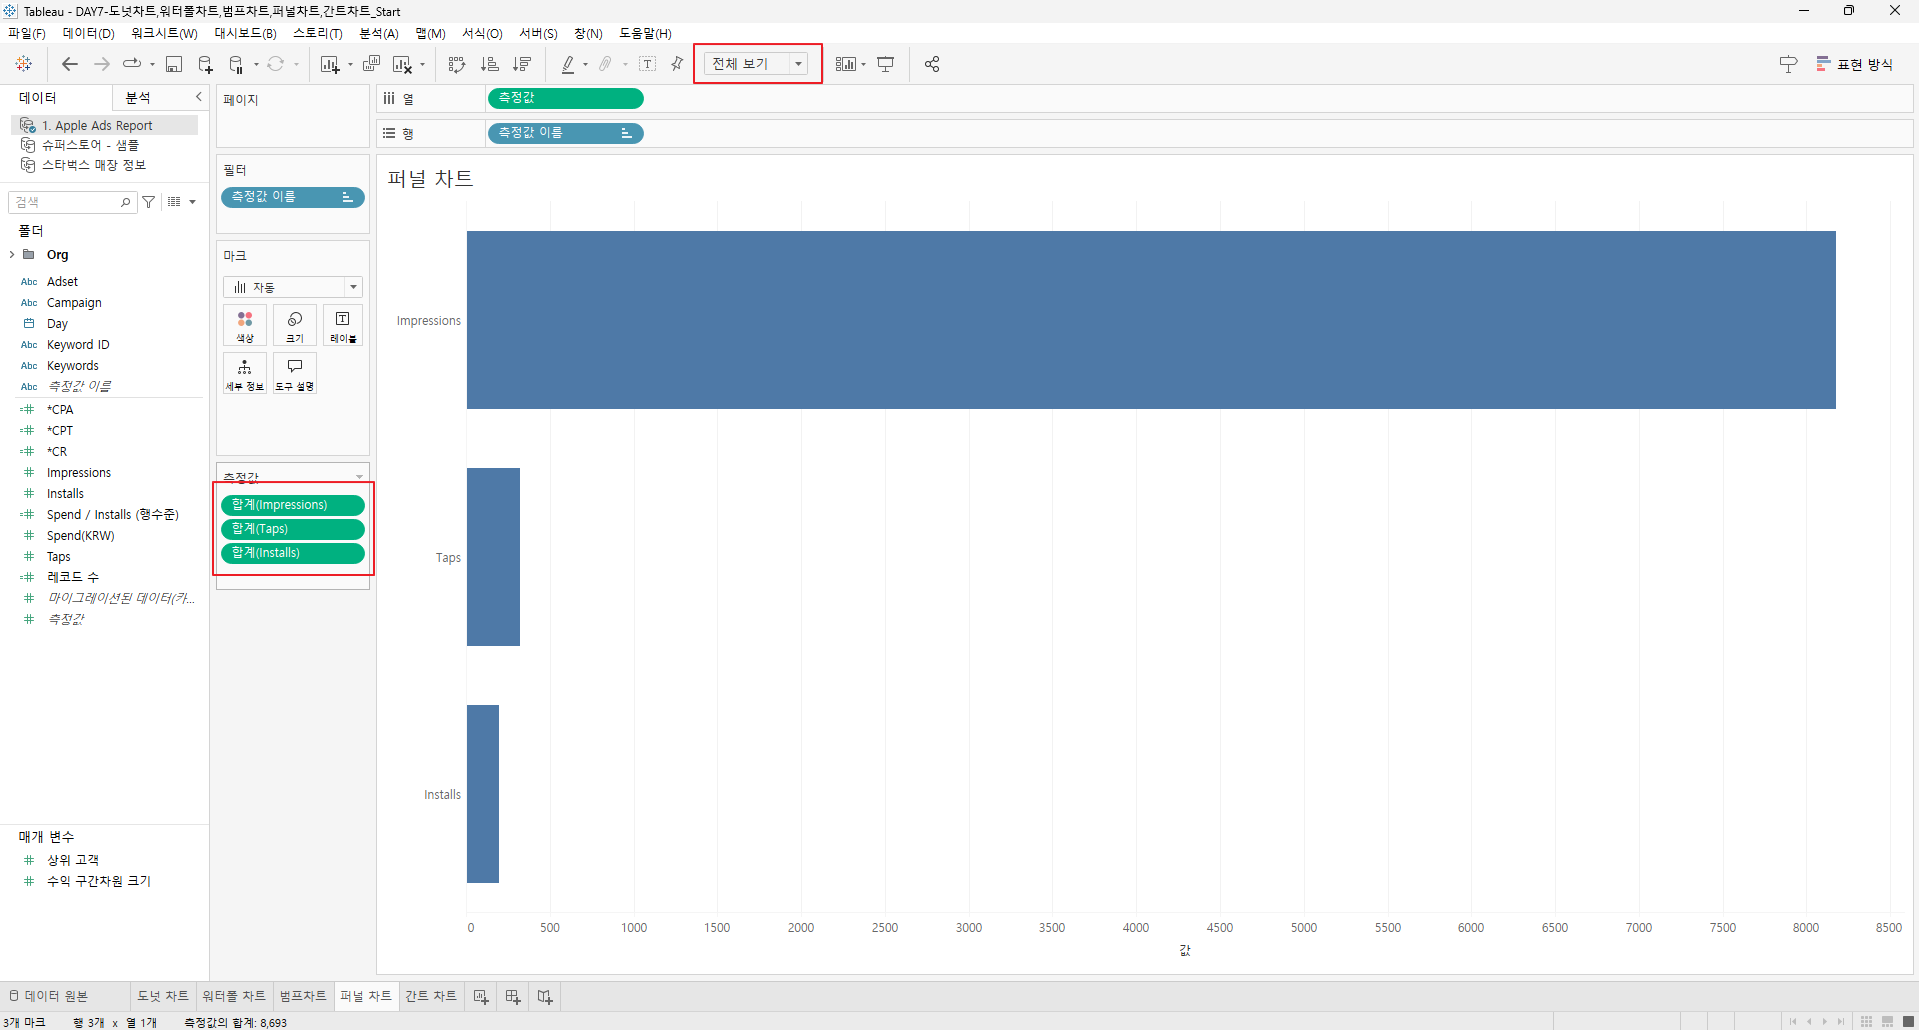Open clear sheet dropdown arrow
Image resolution: width=1919 pixels, height=1030 pixels.
point(422,65)
